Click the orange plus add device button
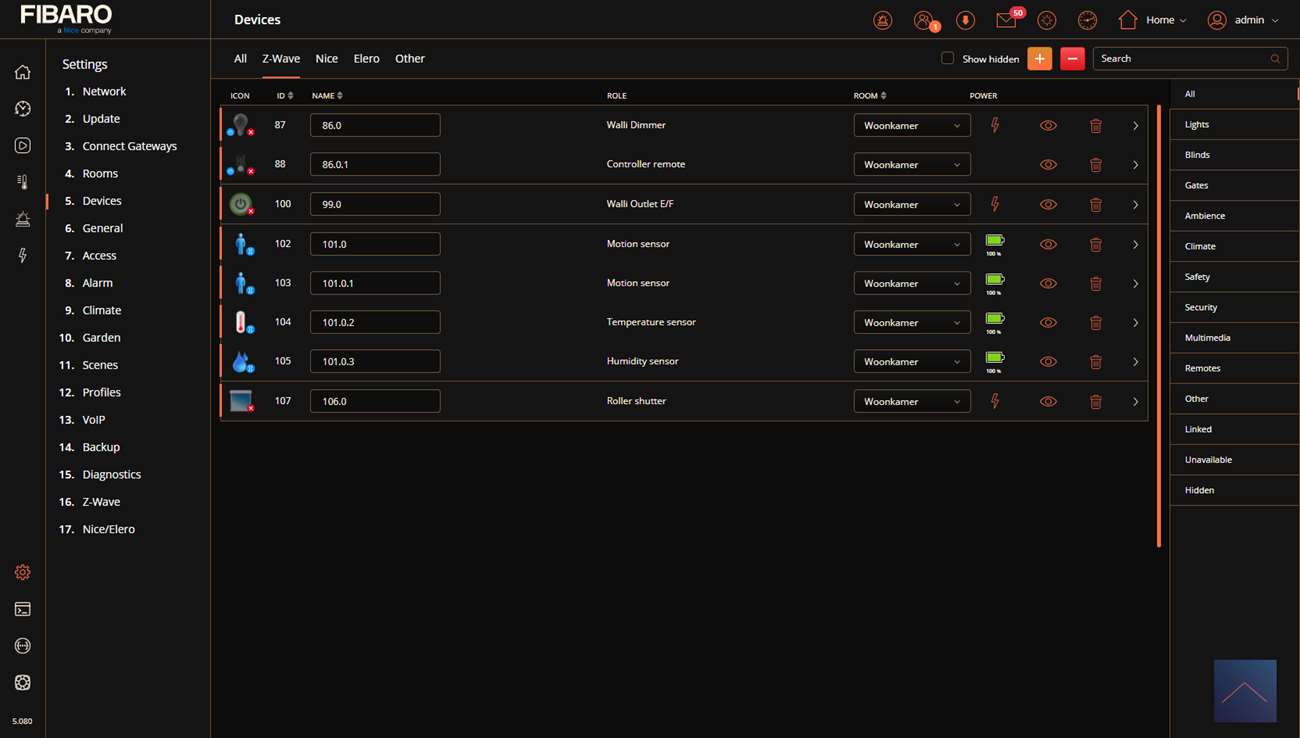This screenshot has width=1300, height=738. point(1039,59)
